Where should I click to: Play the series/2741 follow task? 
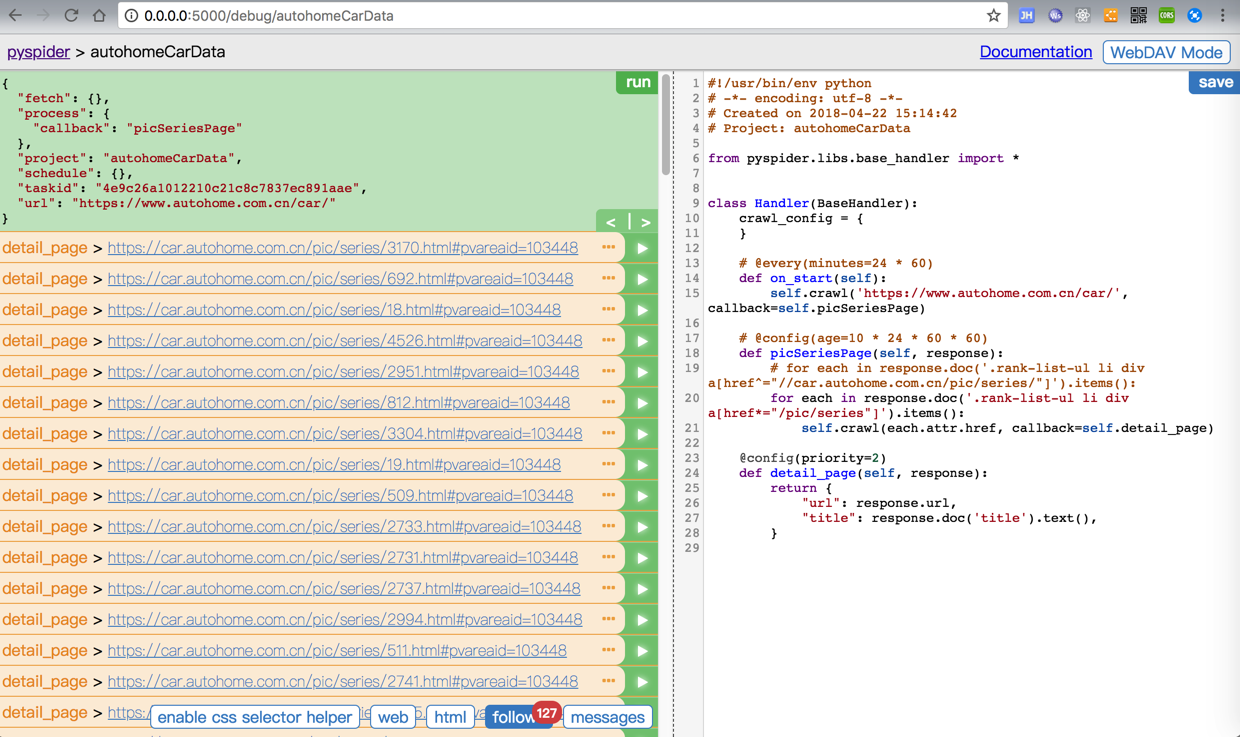click(x=642, y=682)
